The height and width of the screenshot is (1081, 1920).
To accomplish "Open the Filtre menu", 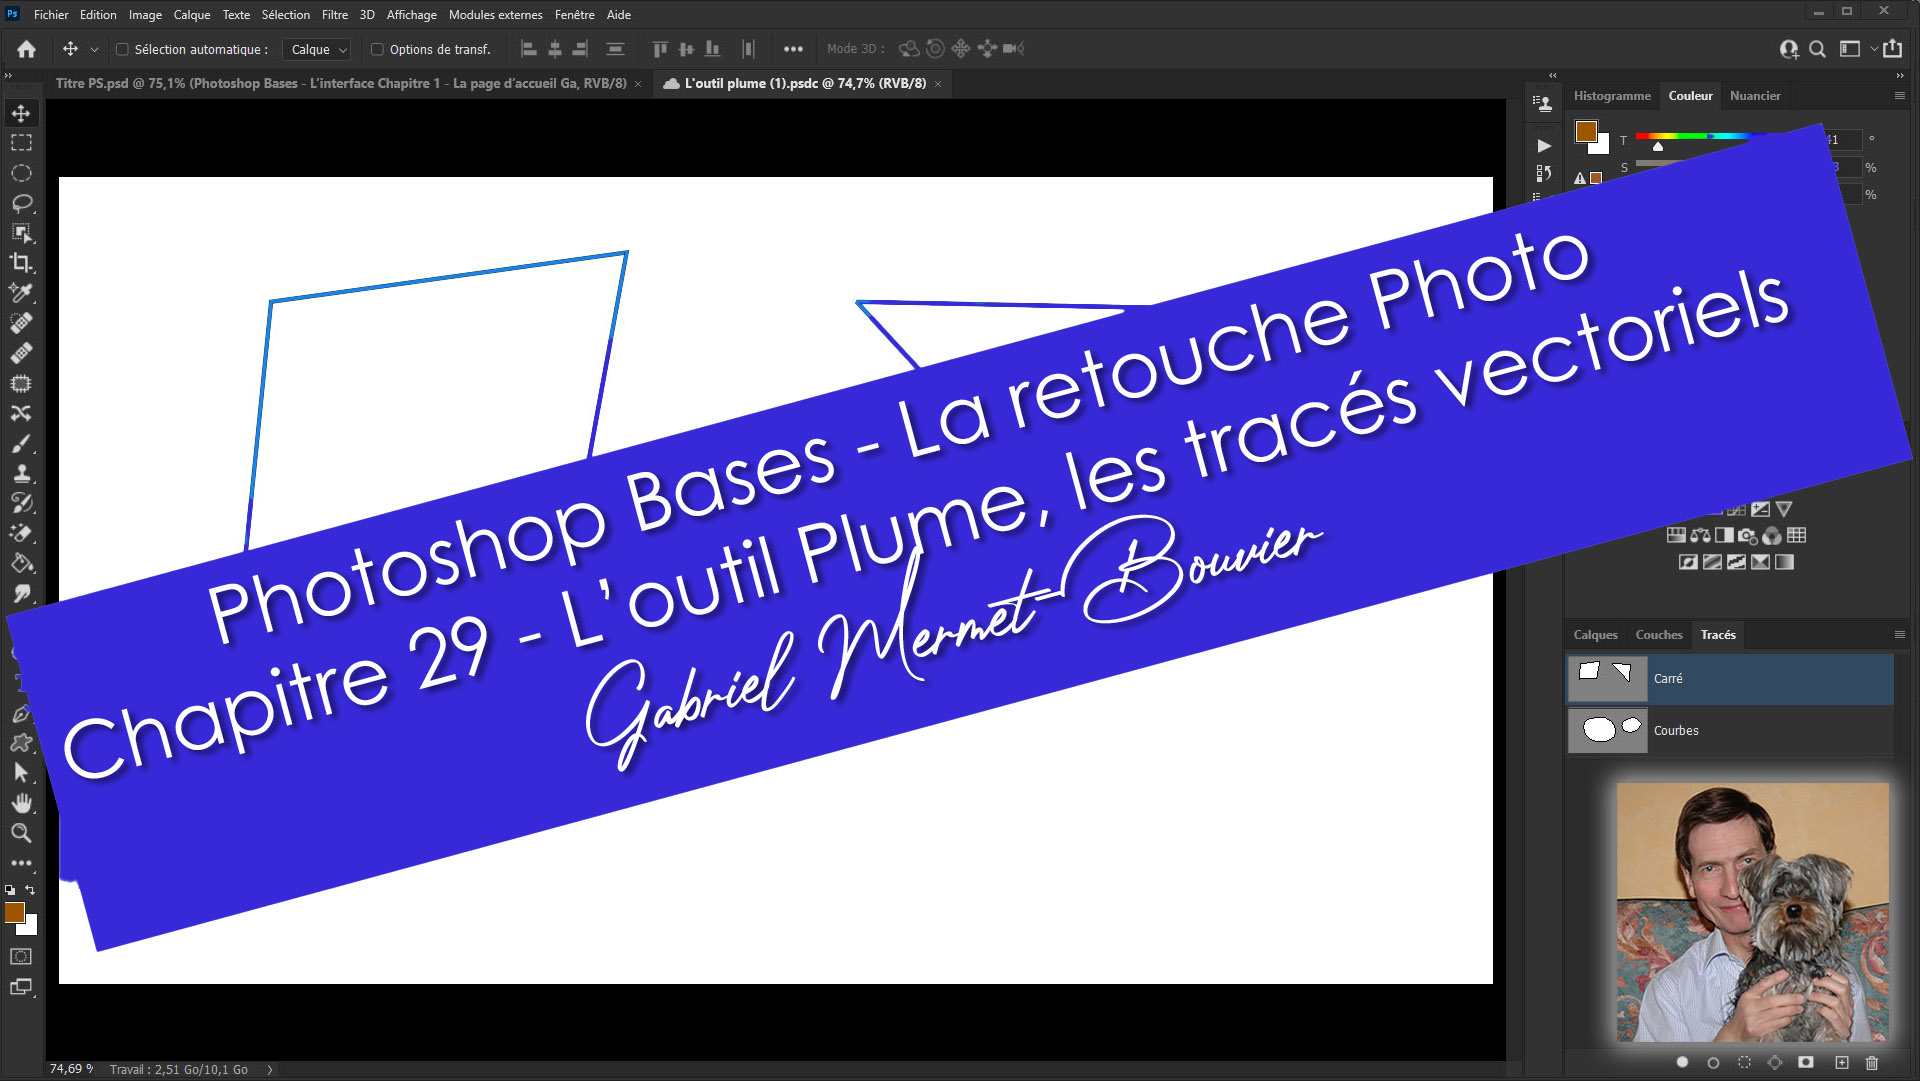I will 334,15.
